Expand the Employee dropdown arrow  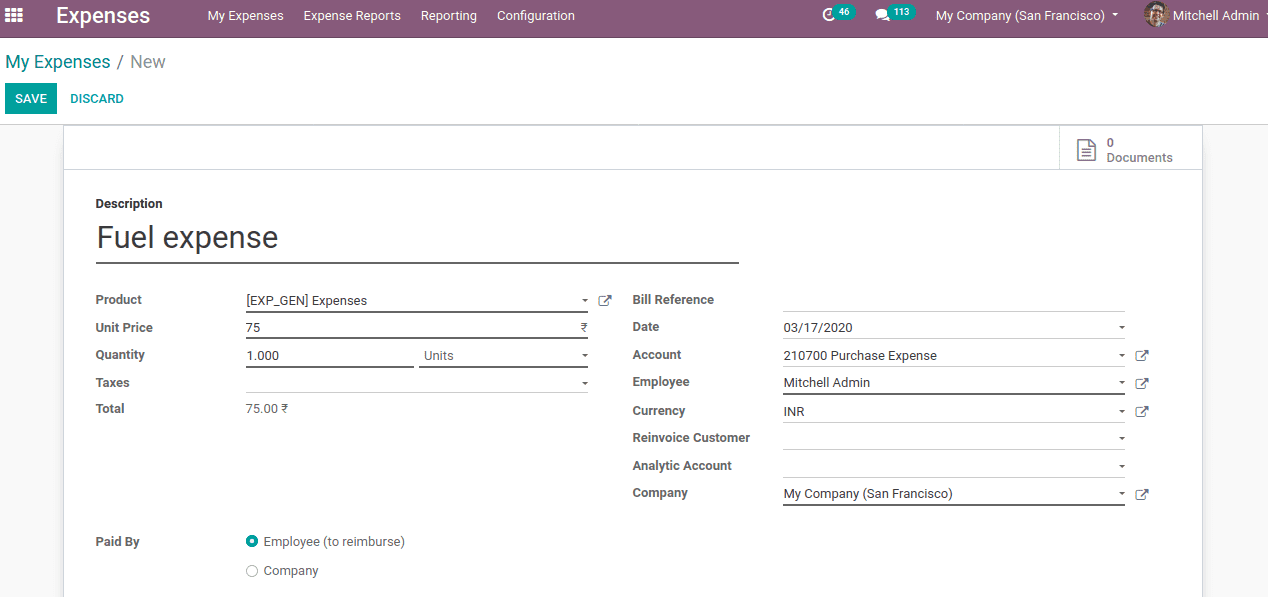pos(1121,383)
